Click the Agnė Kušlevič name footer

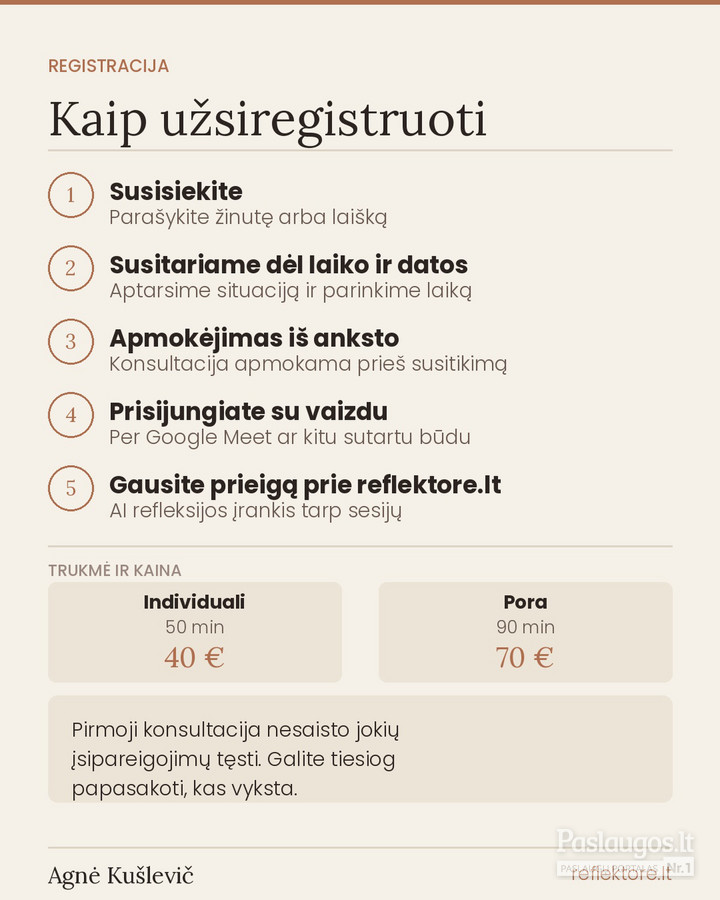pos(121,876)
